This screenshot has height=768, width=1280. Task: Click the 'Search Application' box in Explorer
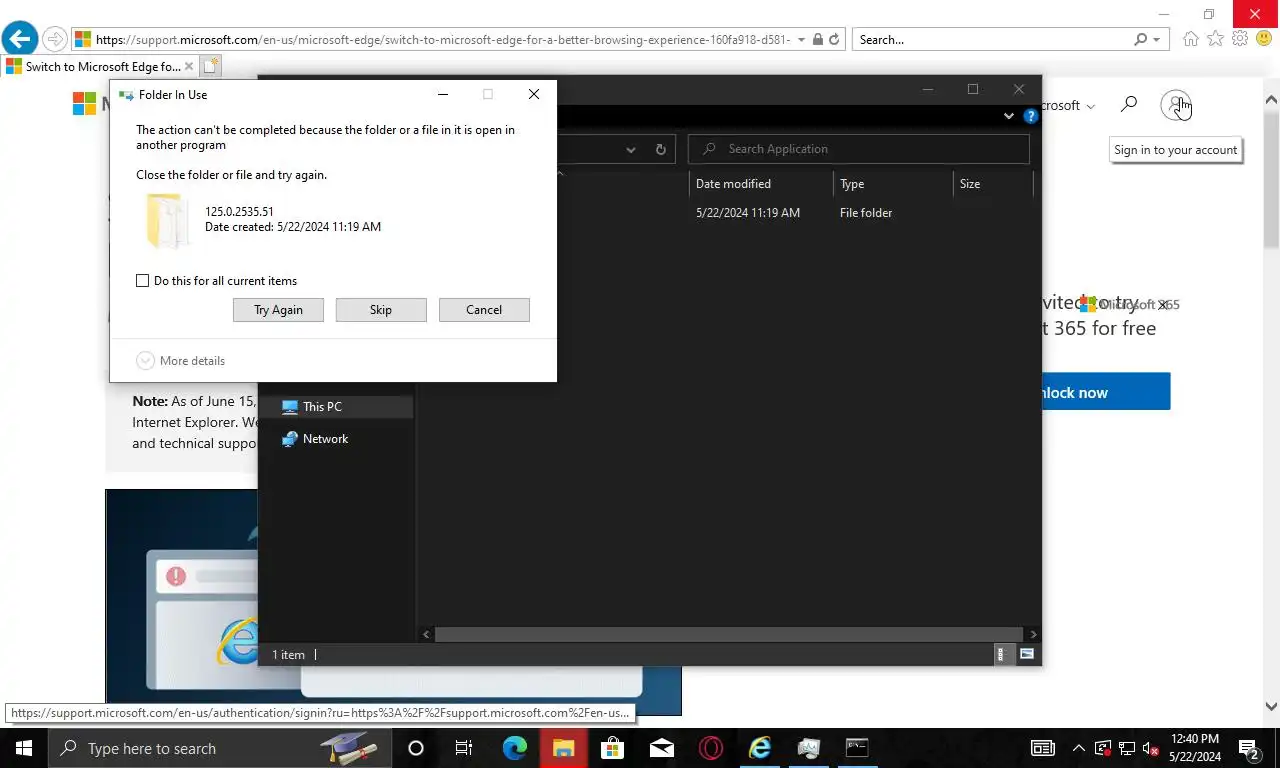859,149
